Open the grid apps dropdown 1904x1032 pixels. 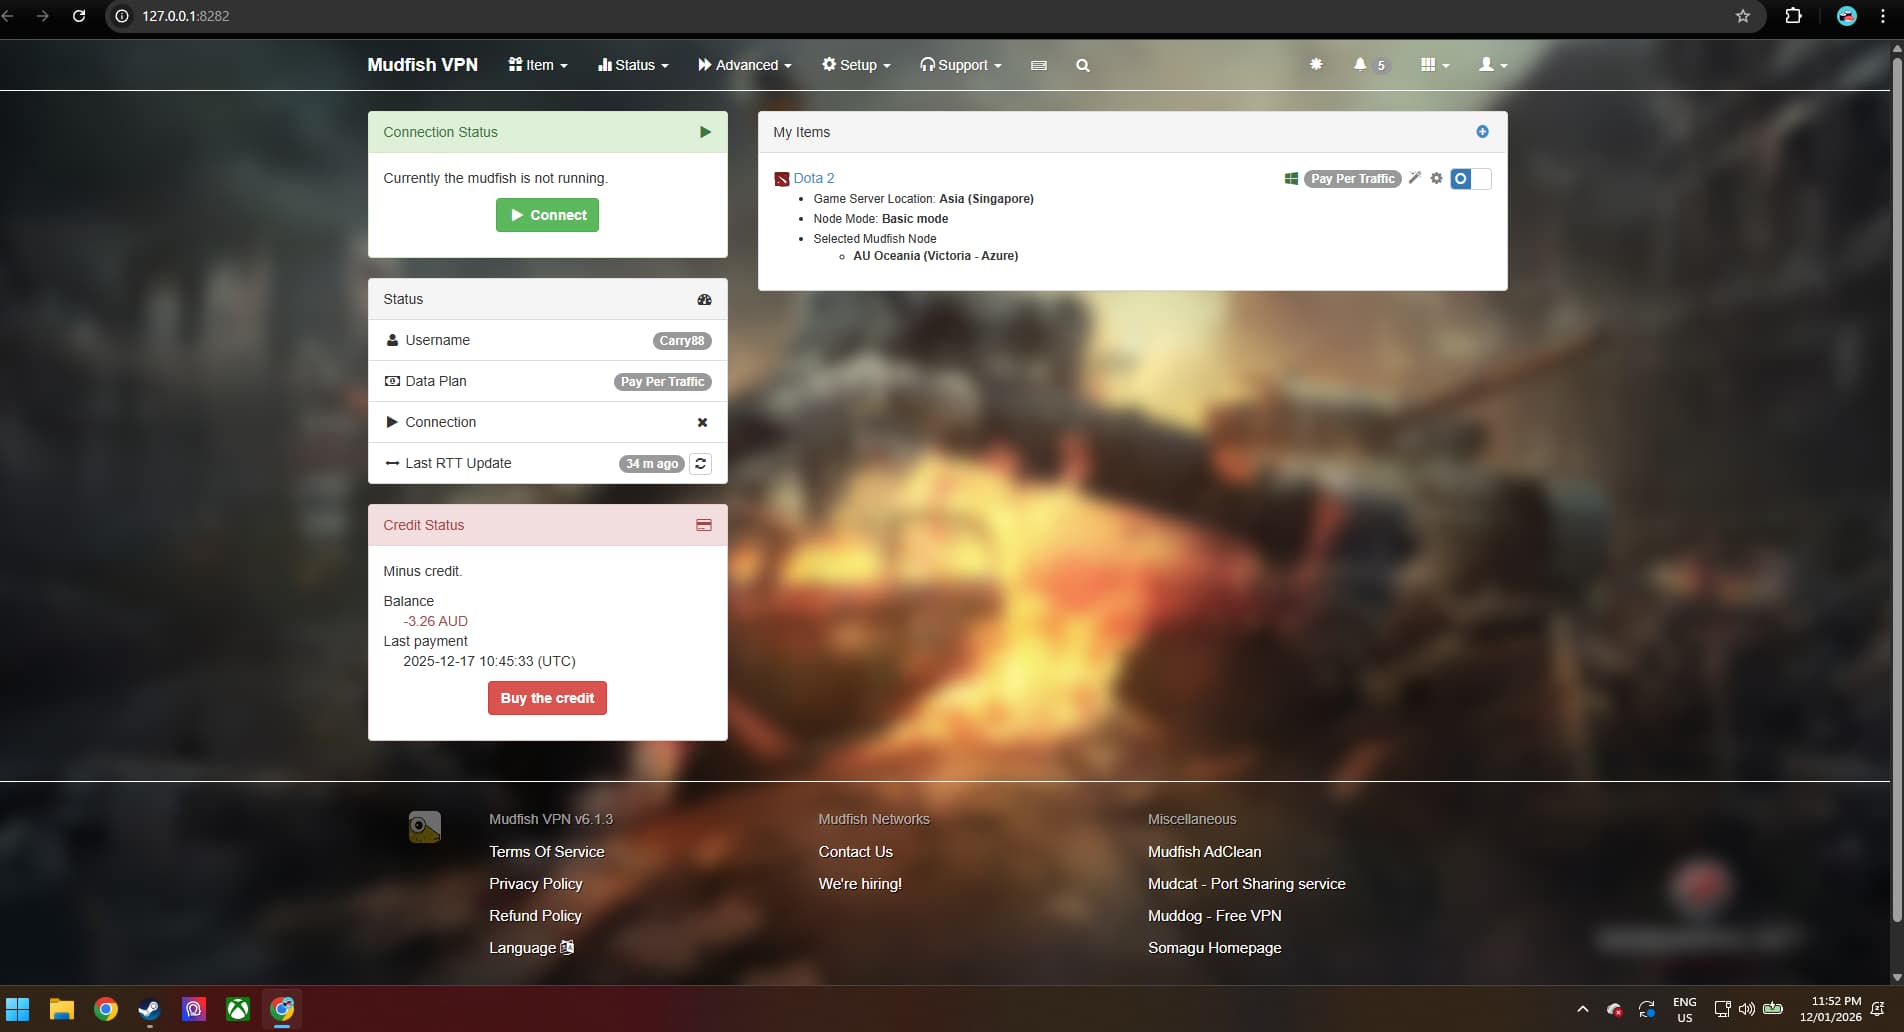[1434, 65]
